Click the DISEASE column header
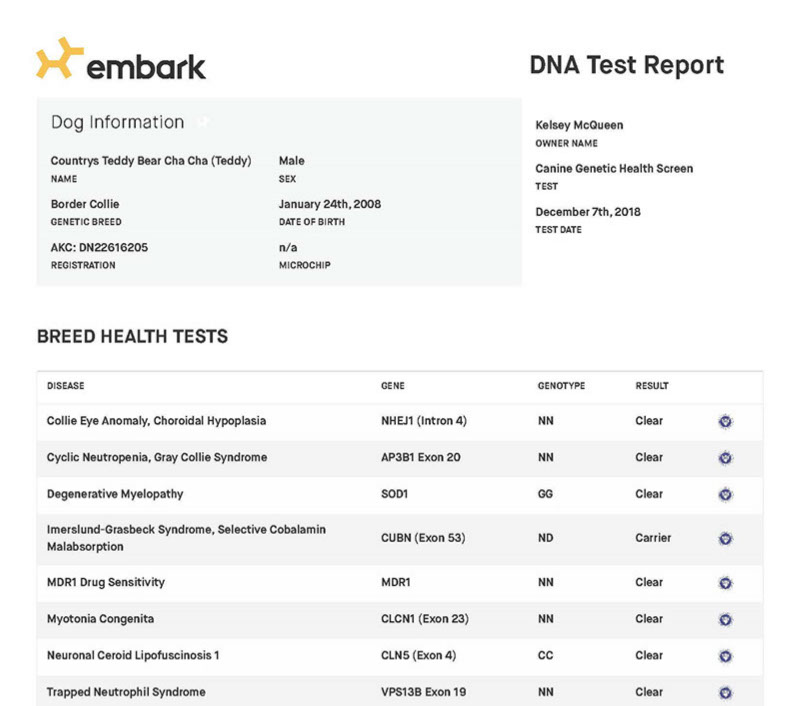 [x=66, y=386]
